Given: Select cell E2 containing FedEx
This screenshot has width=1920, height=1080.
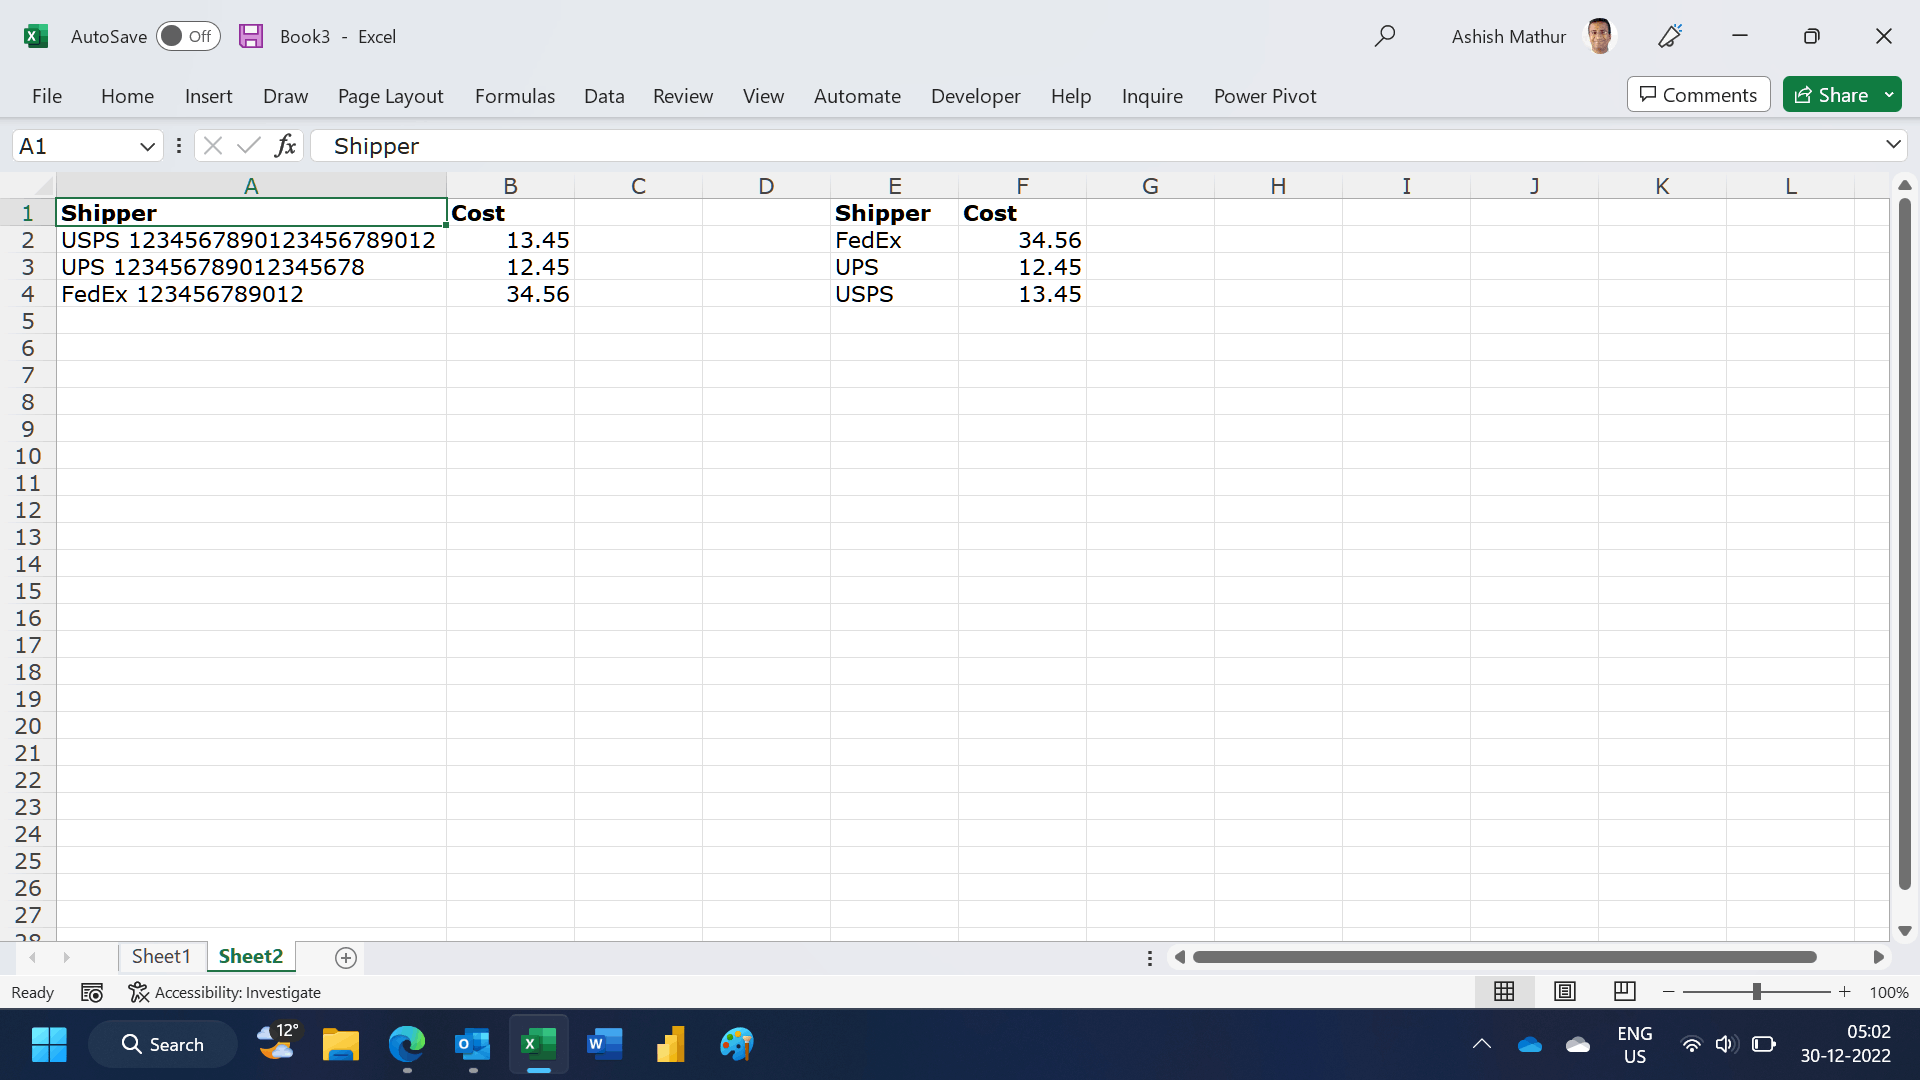Looking at the screenshot, I should coord(893,240).
